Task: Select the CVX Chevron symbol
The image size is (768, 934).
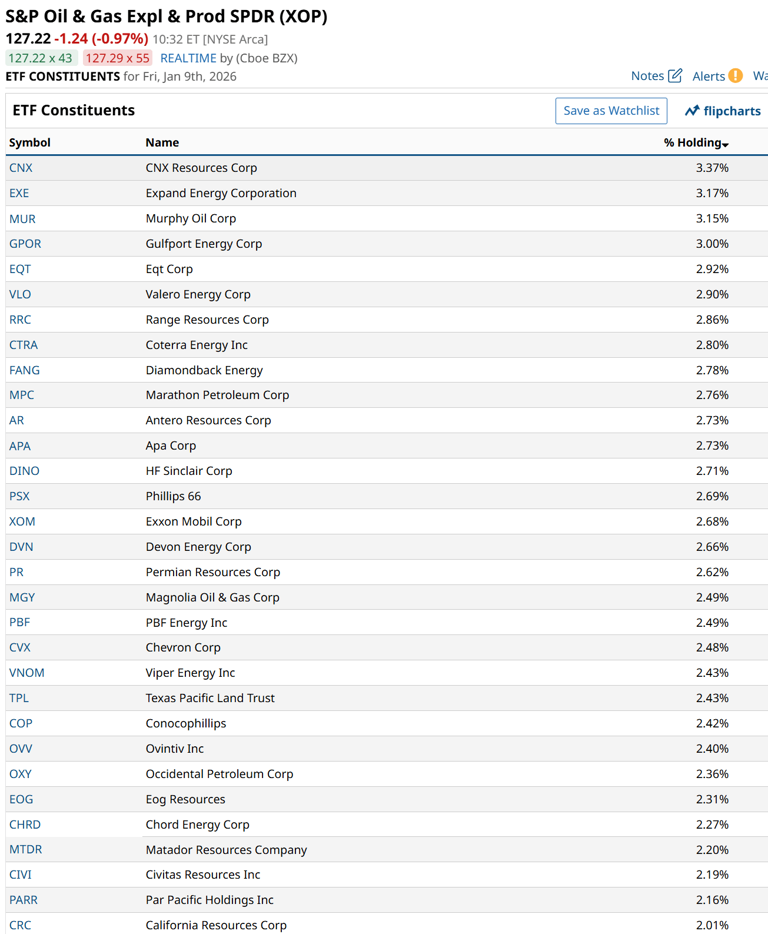Action: 20,647
